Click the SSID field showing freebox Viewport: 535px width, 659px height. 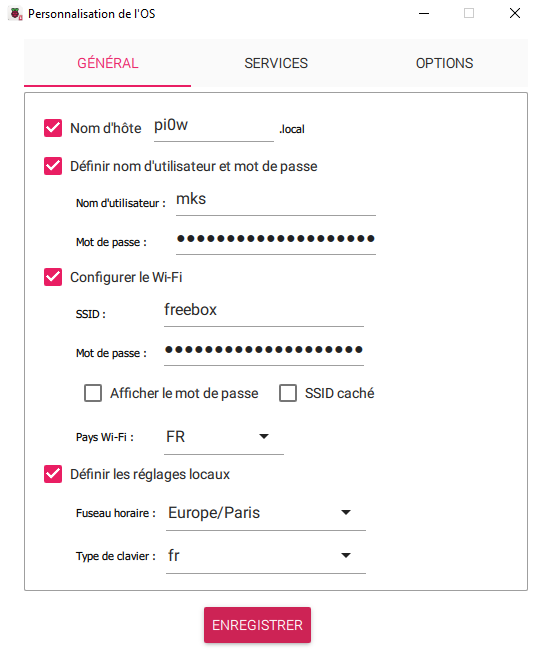point(264,311)
